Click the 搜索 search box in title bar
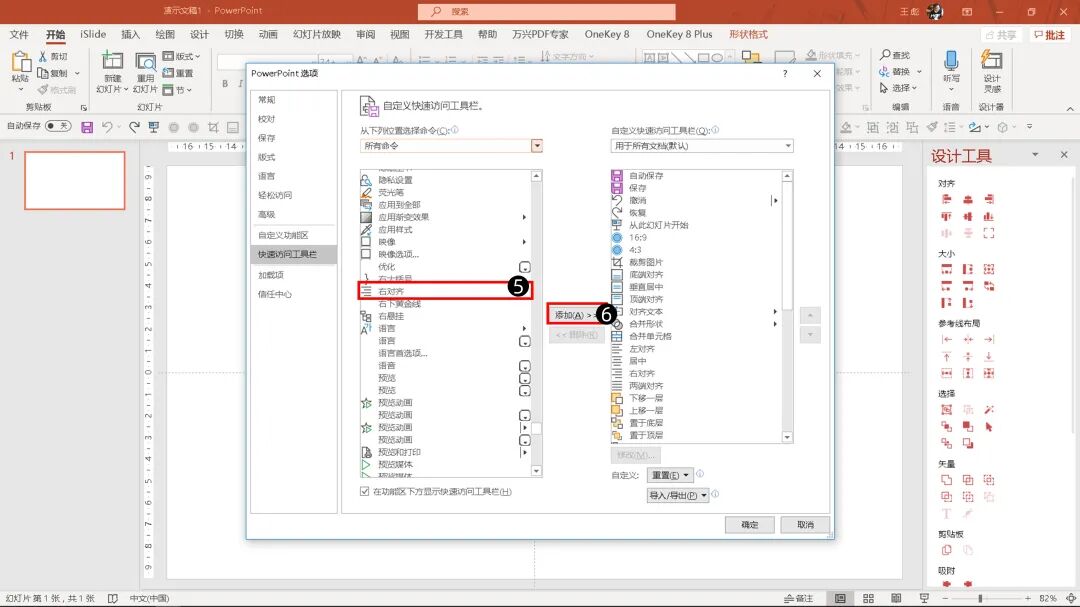Screen dimensions: 1080x607 546,12
